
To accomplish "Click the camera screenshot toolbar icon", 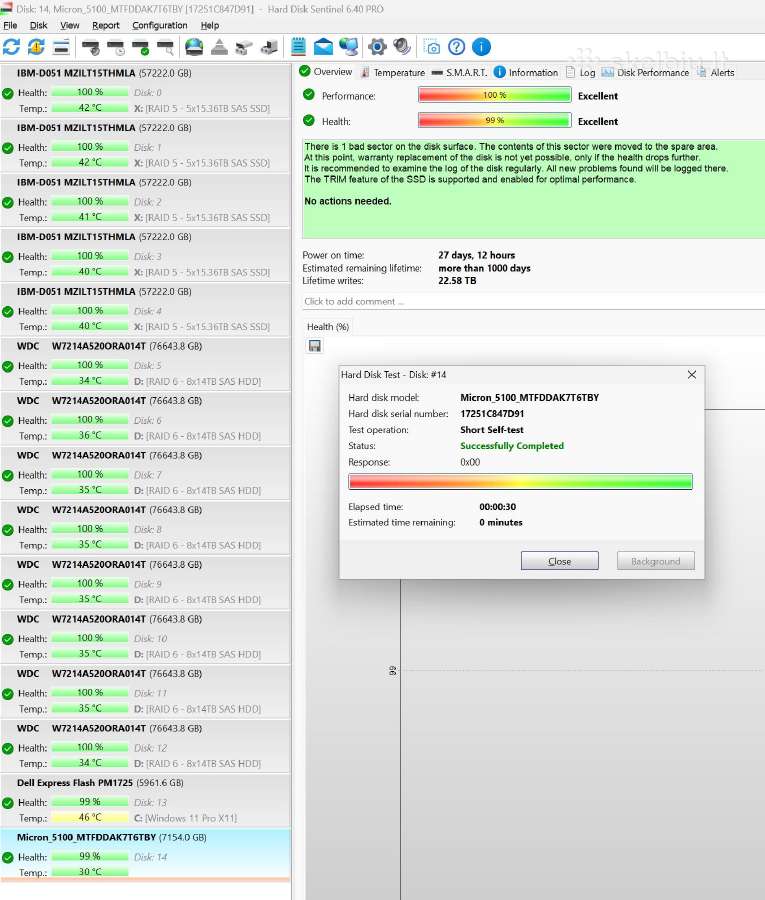I will tap(432, 47).
